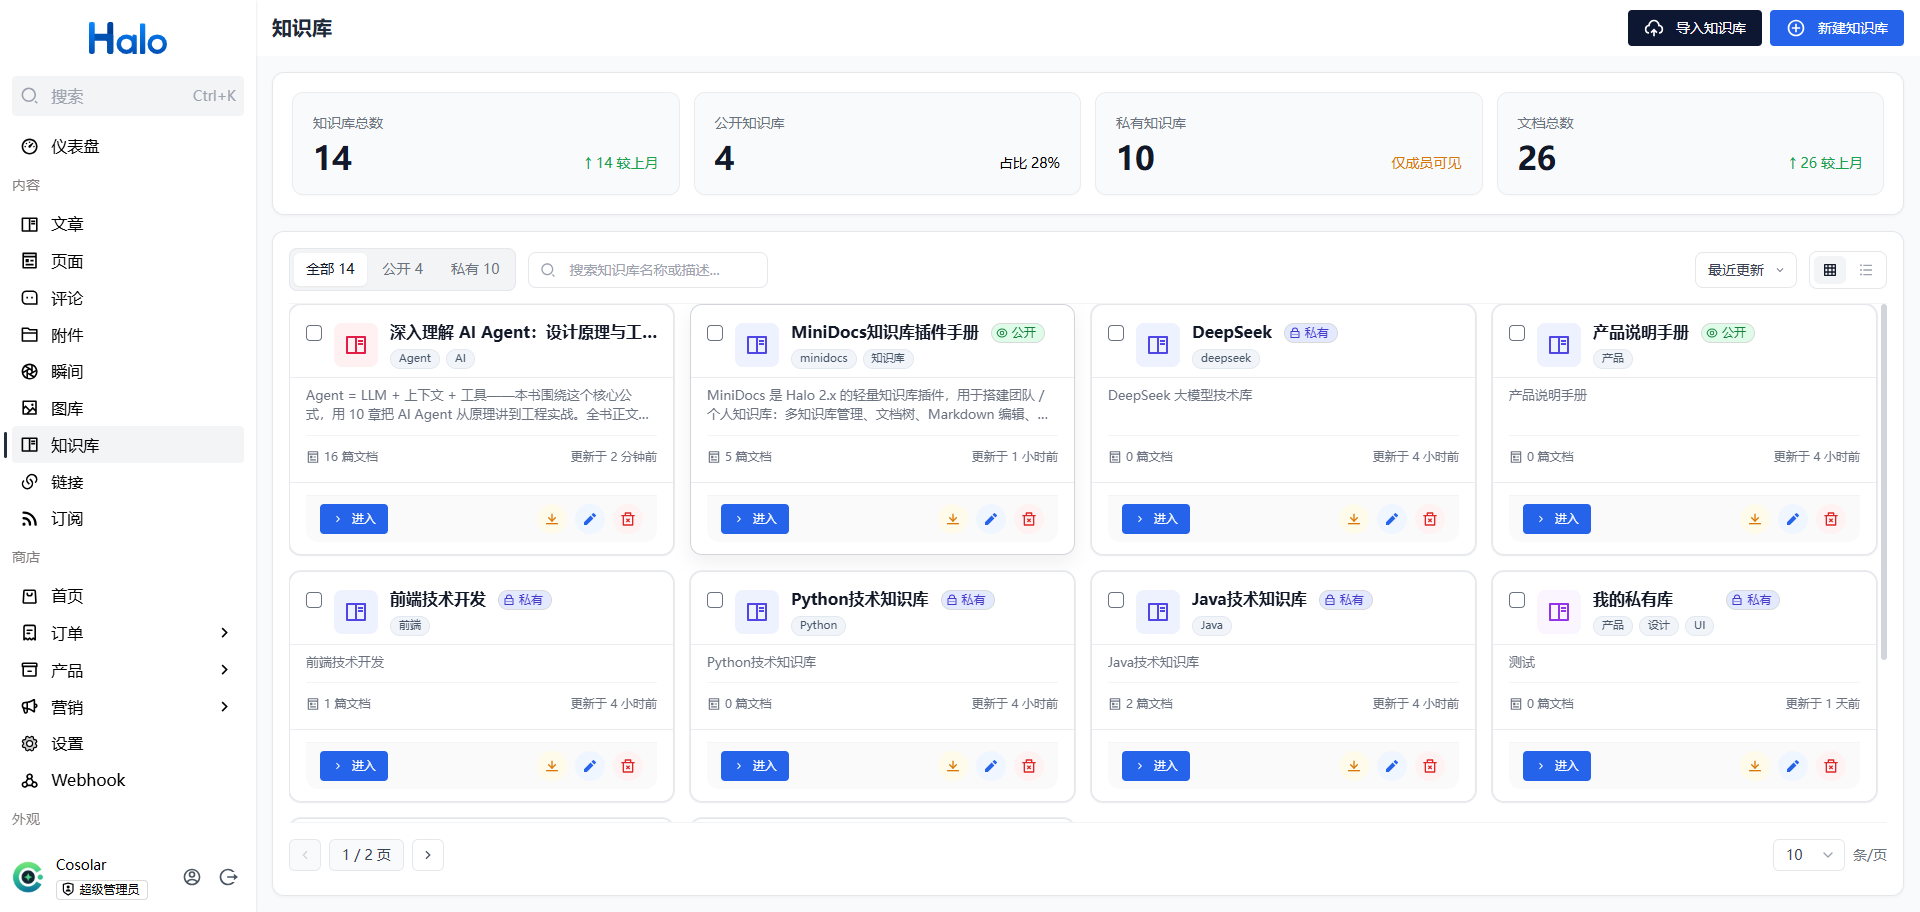
Task: Select the DeepSeek card checkbox
Action: 1116,333
